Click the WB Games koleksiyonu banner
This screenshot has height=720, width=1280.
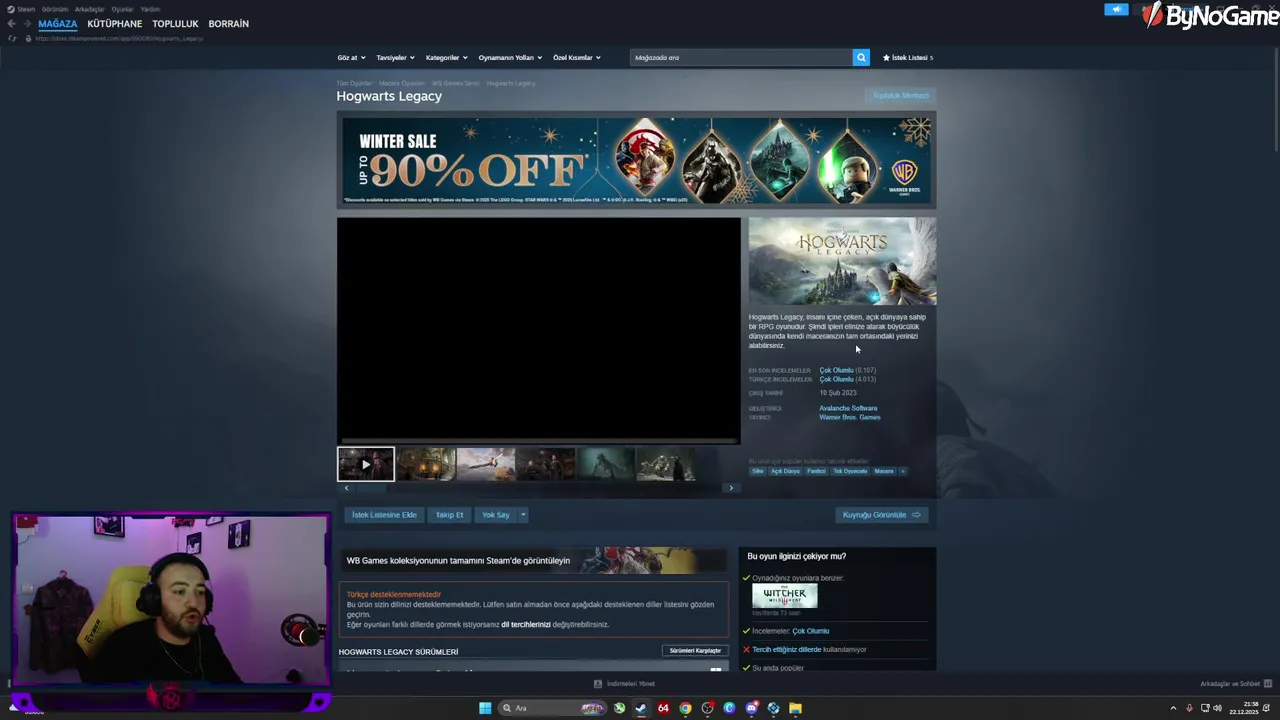[x=532, y=560]
